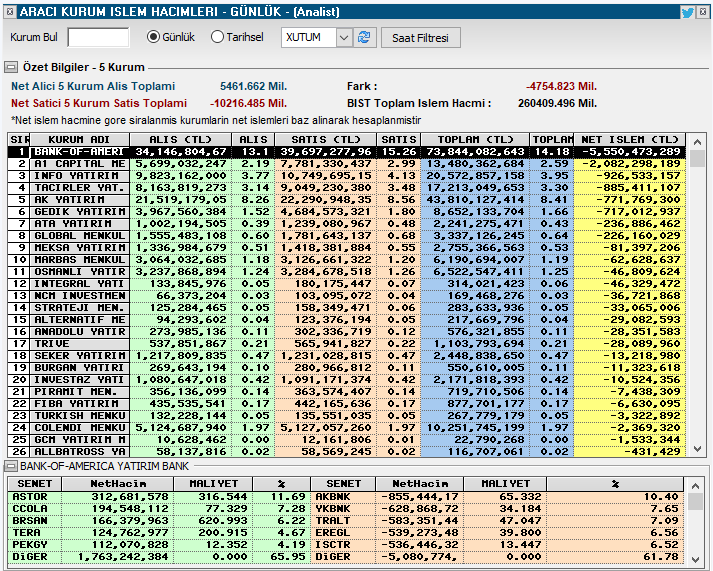713x571 pixels.
Task: Click Net Alici 5 Kurum Alis Toplami label
Action: coord(93,86)
